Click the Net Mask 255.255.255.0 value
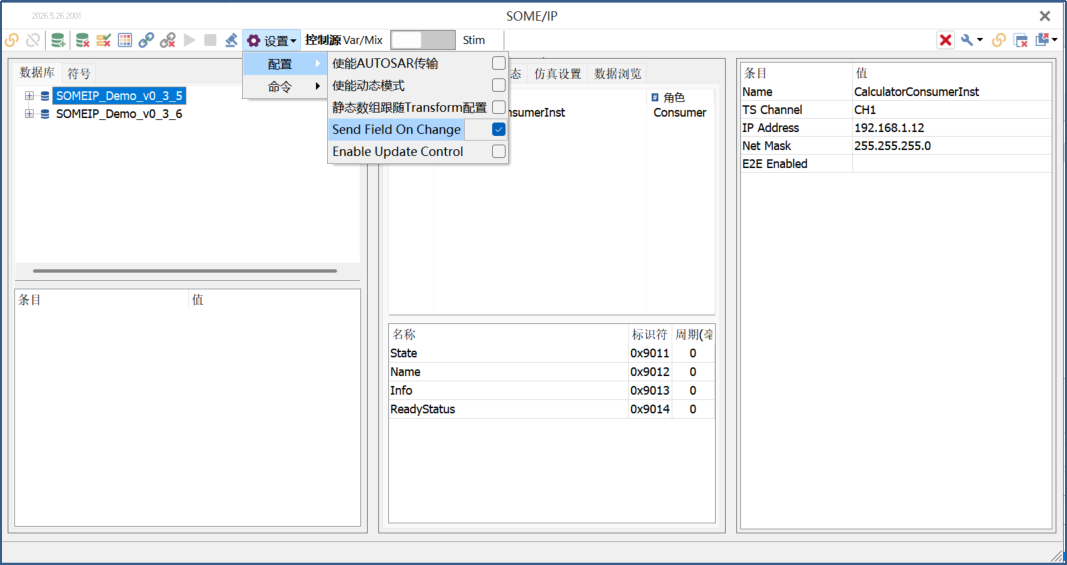Viewport: 1067px width, 565px height. click(952, 146)
